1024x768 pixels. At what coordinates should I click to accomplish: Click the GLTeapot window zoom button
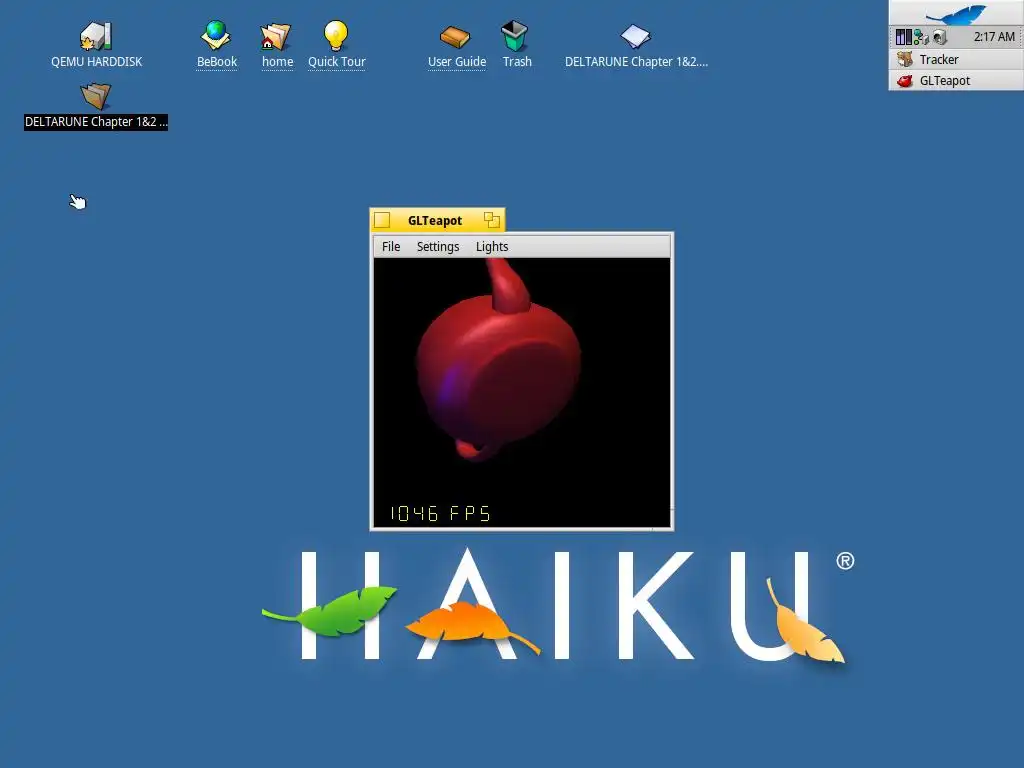[x=492, y=221]
